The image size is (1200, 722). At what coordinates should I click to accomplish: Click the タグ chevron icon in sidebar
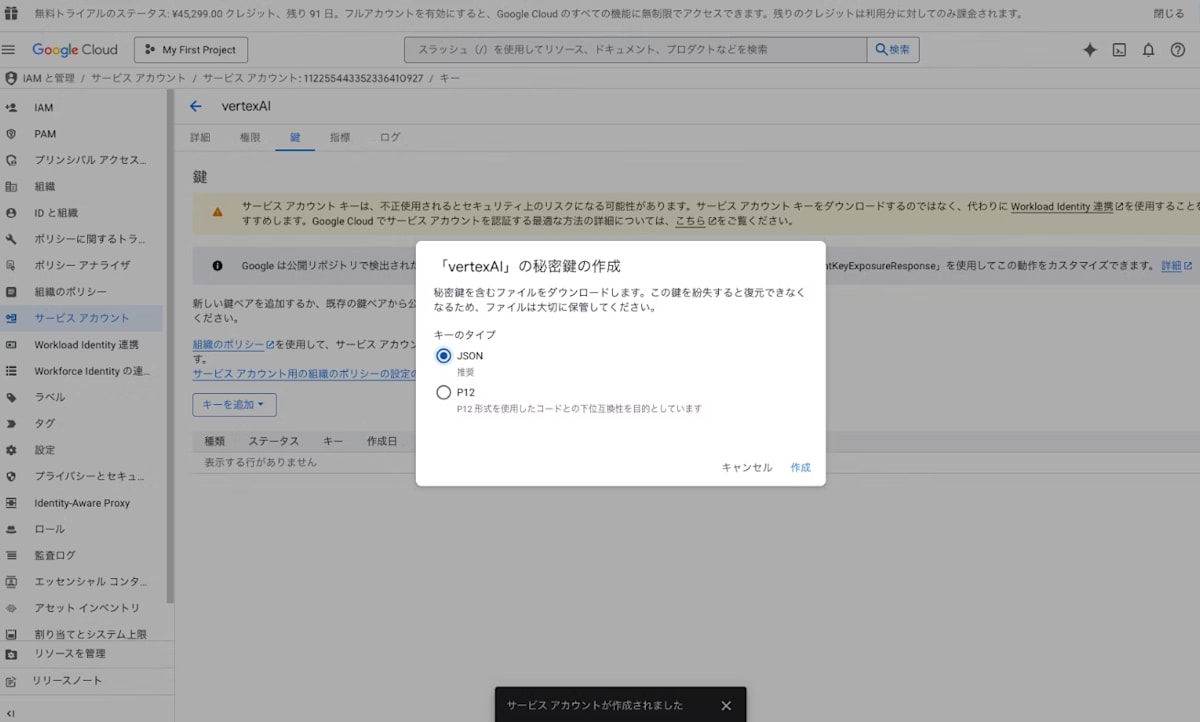pos(12,424)
